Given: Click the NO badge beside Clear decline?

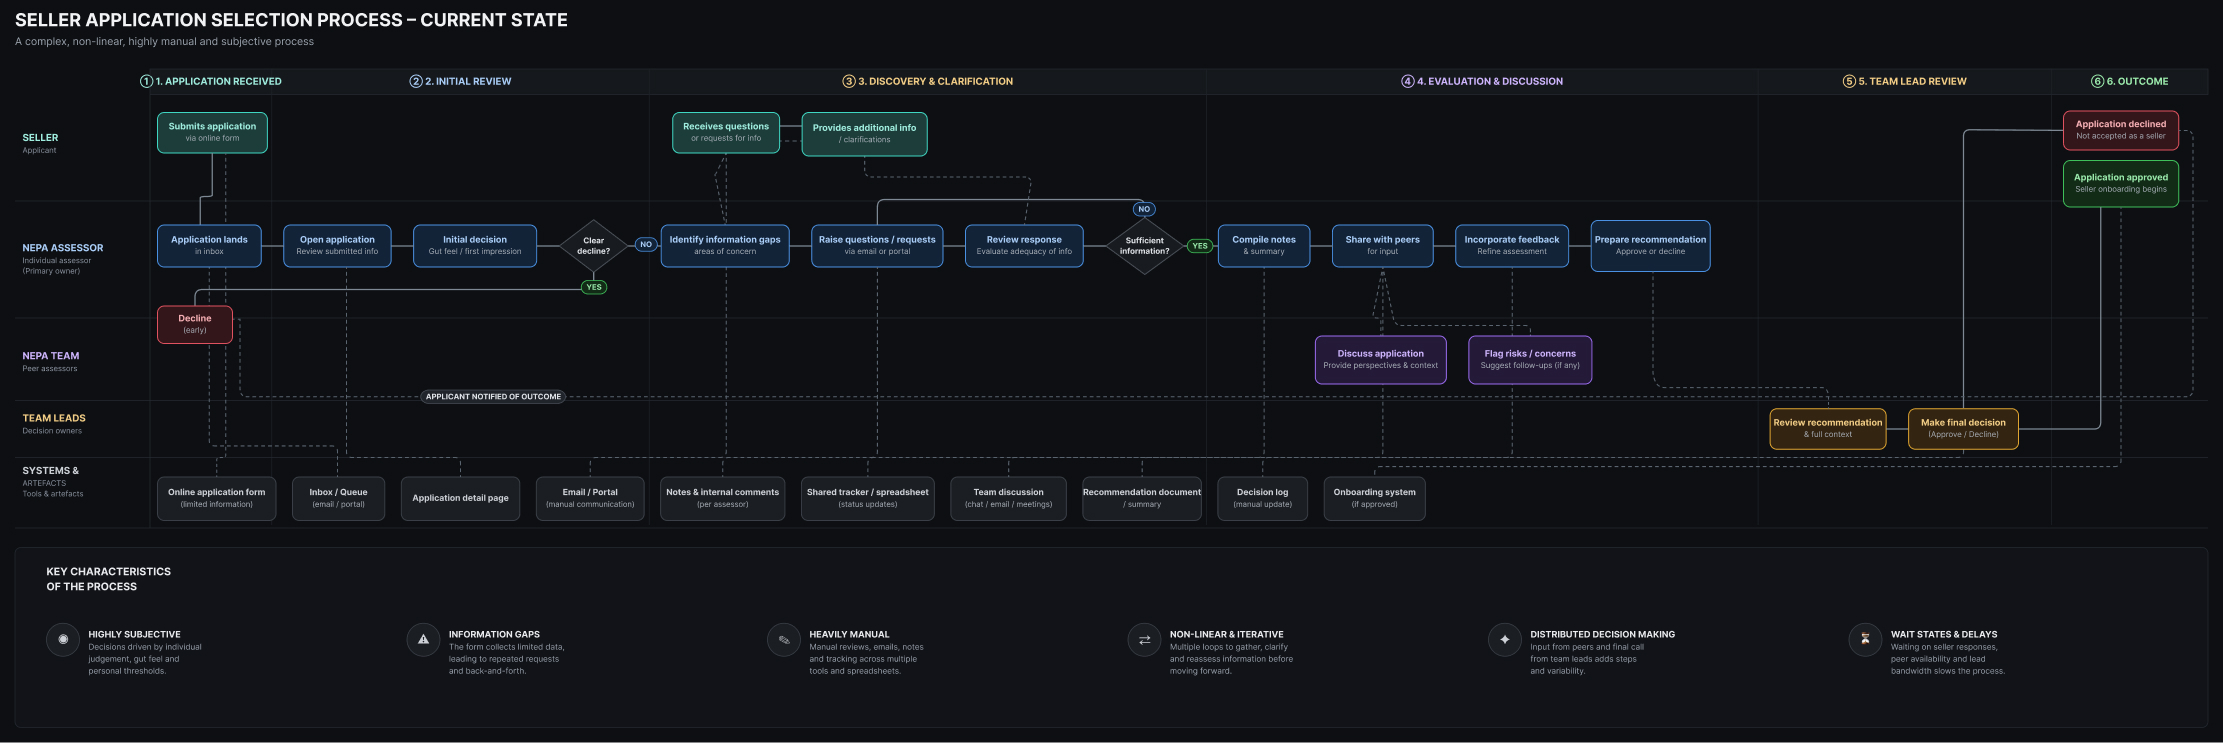Looking at the screenshot, I should coord(646,244).
